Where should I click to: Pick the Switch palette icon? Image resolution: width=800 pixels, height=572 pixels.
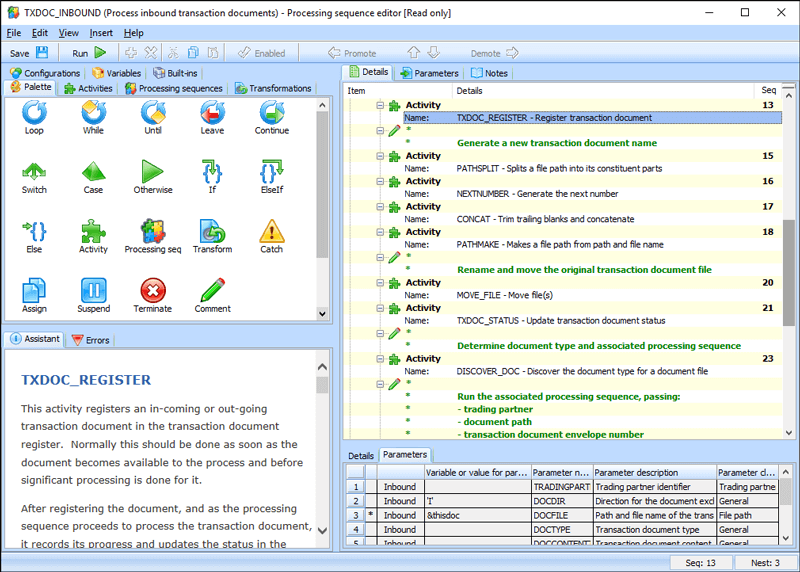[34, 172]
